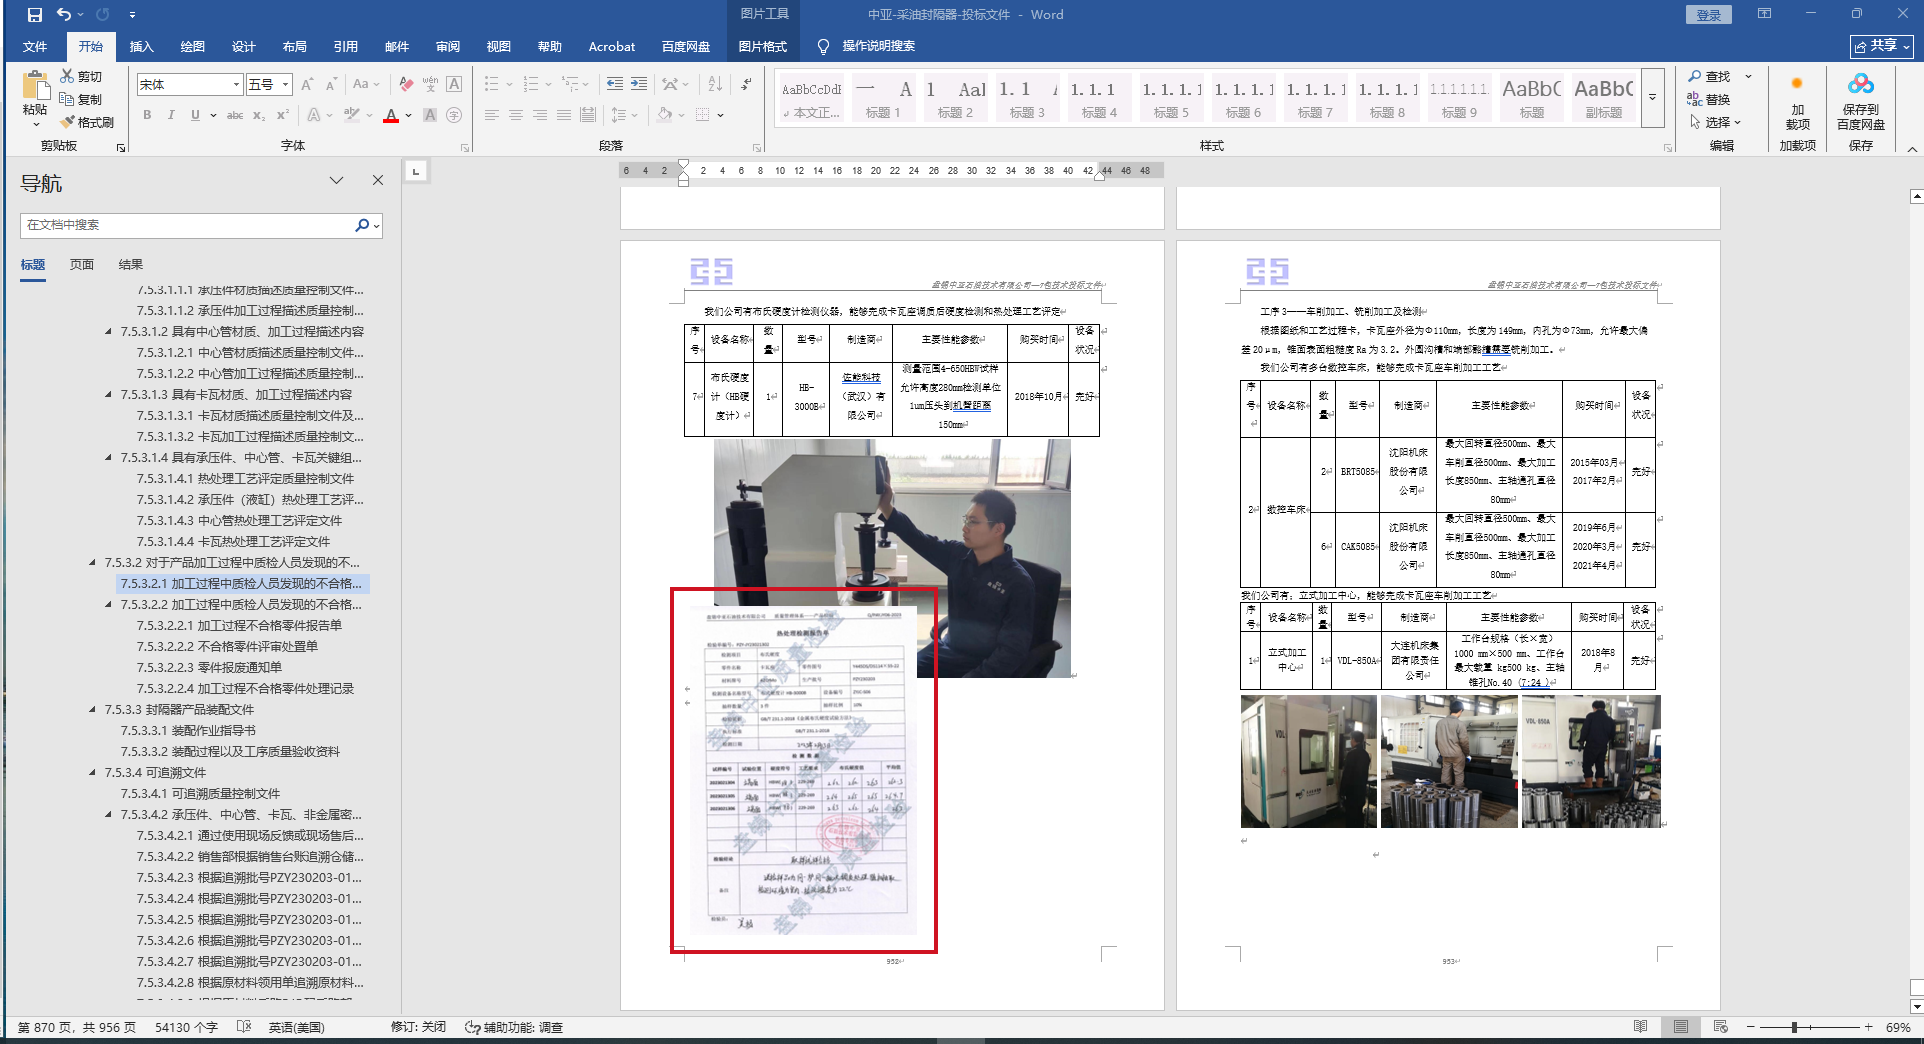The height and width of the screenshot is (1044, 1924).
Task: Click the Sort A-Z icon
Action: (x=715, y=84)
